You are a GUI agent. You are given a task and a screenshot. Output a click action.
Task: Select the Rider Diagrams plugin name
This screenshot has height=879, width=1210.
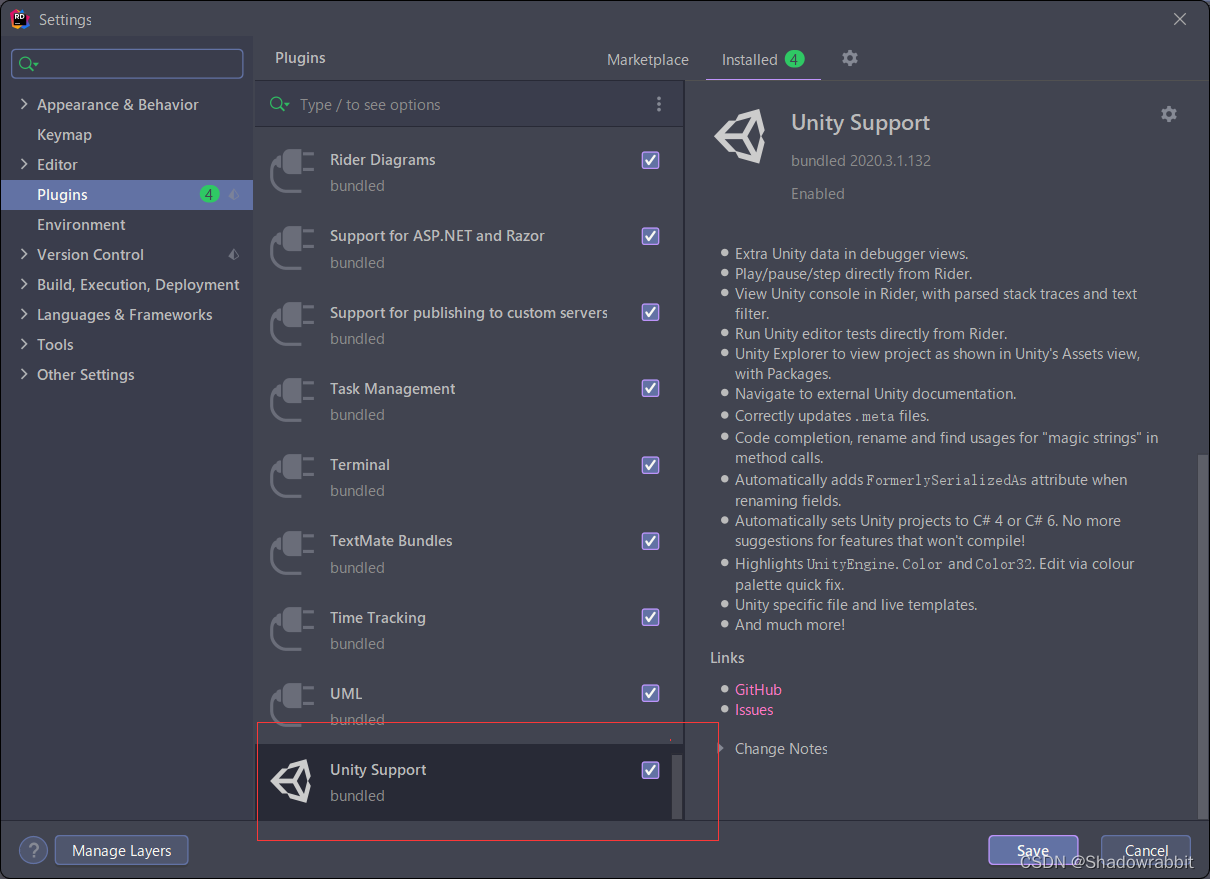point(383,160)
